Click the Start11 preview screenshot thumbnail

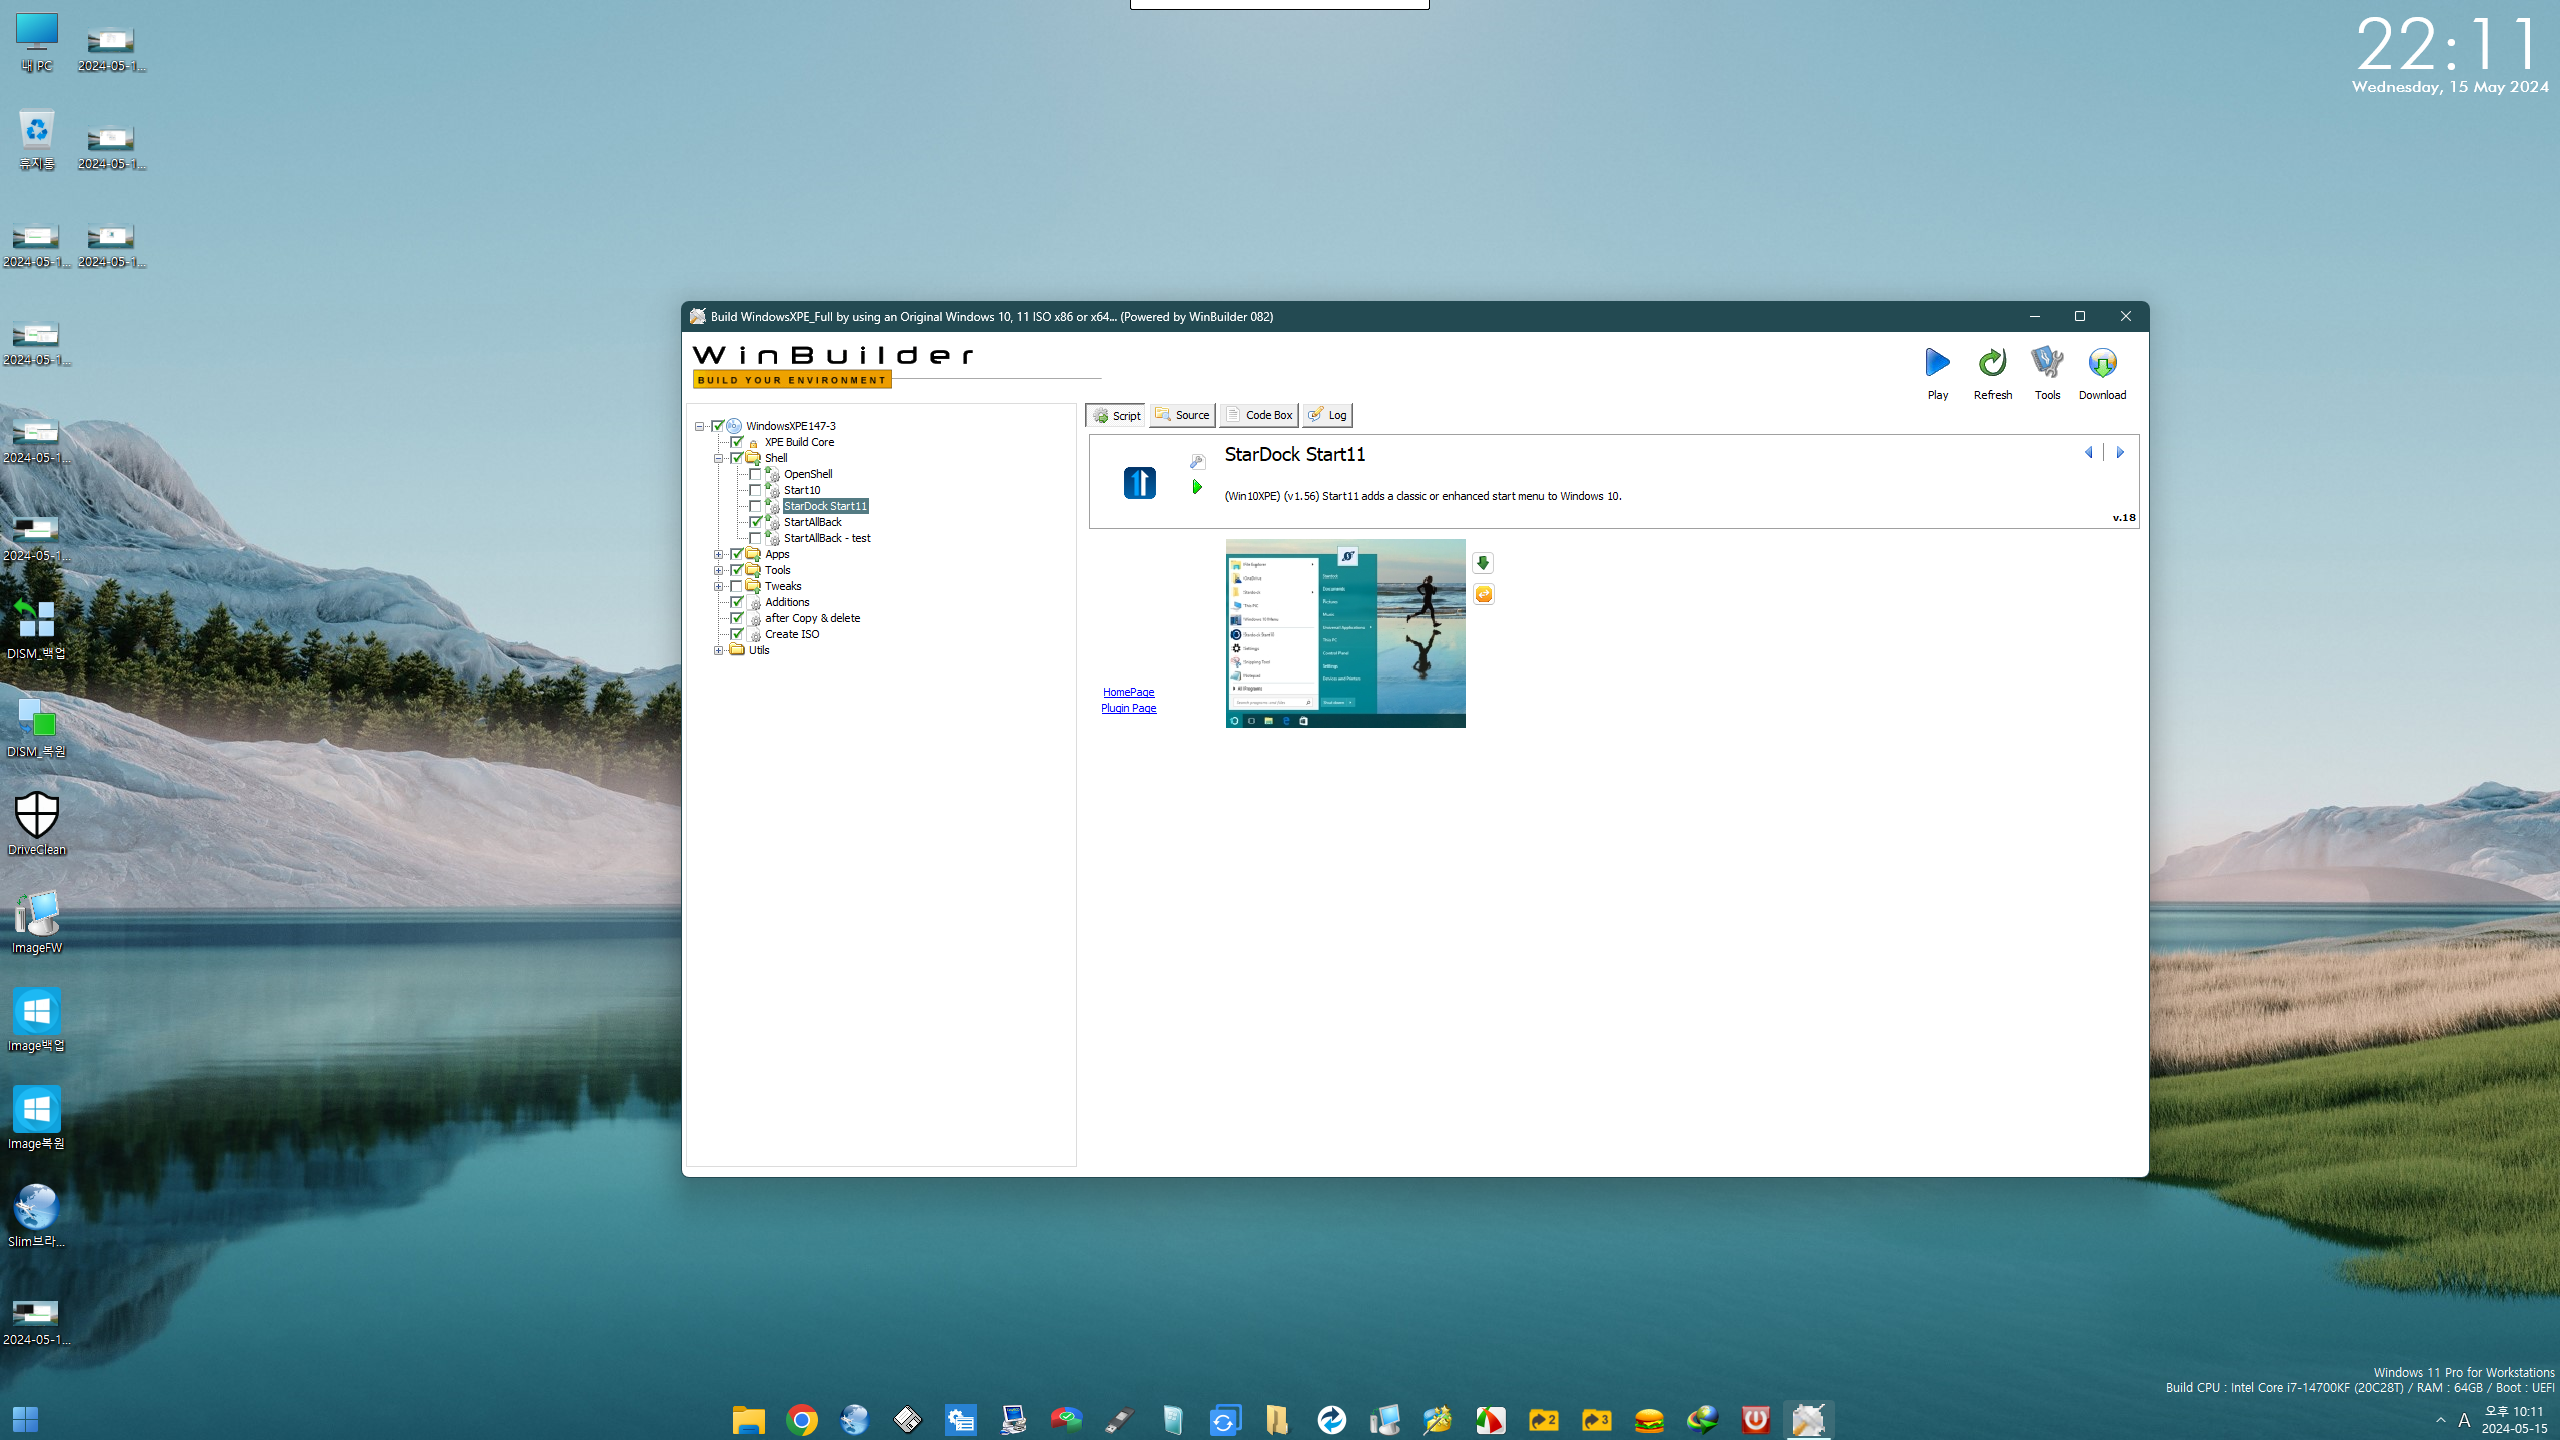click(x=1345, y=633)
